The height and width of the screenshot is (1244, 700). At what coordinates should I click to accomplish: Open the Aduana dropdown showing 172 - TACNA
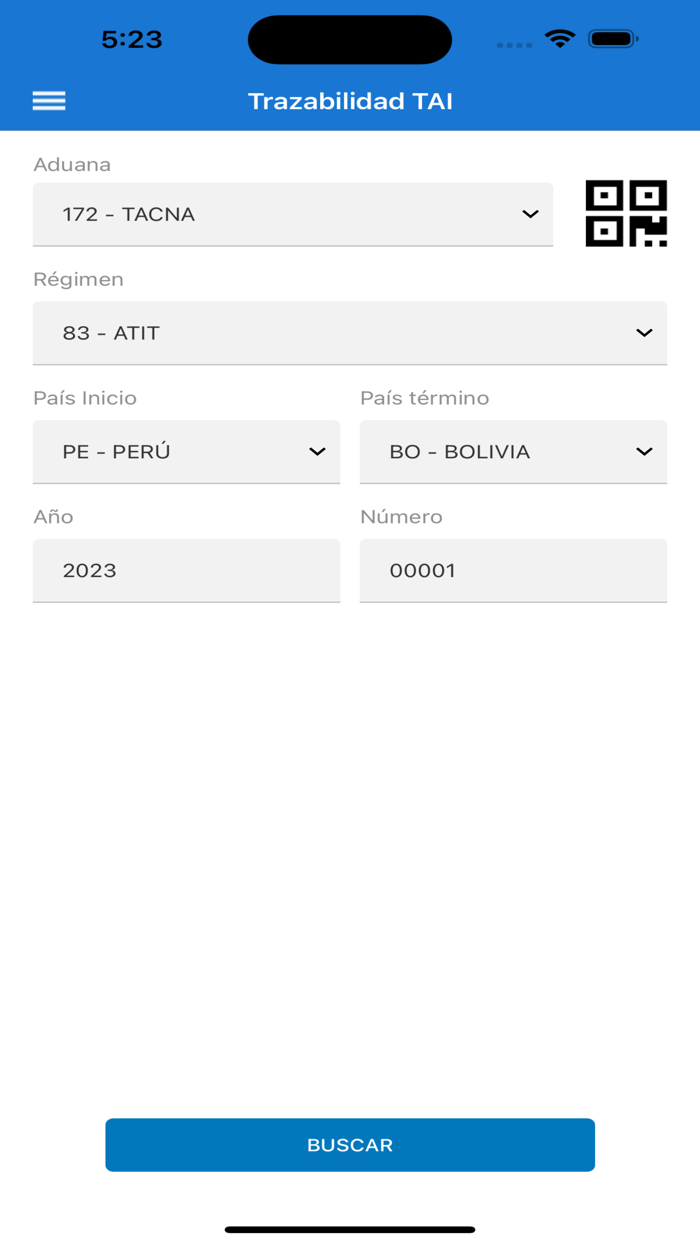point(292,214)
